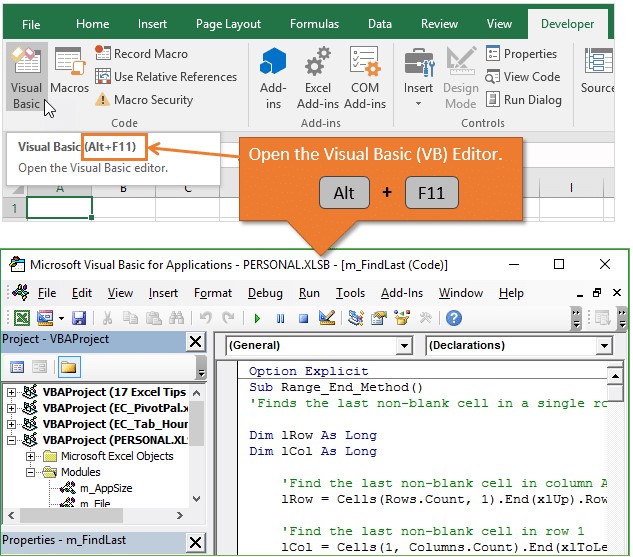
Task: Open Excel Add-ins manager
Action: pyautogui.click(x=318, y=78)
